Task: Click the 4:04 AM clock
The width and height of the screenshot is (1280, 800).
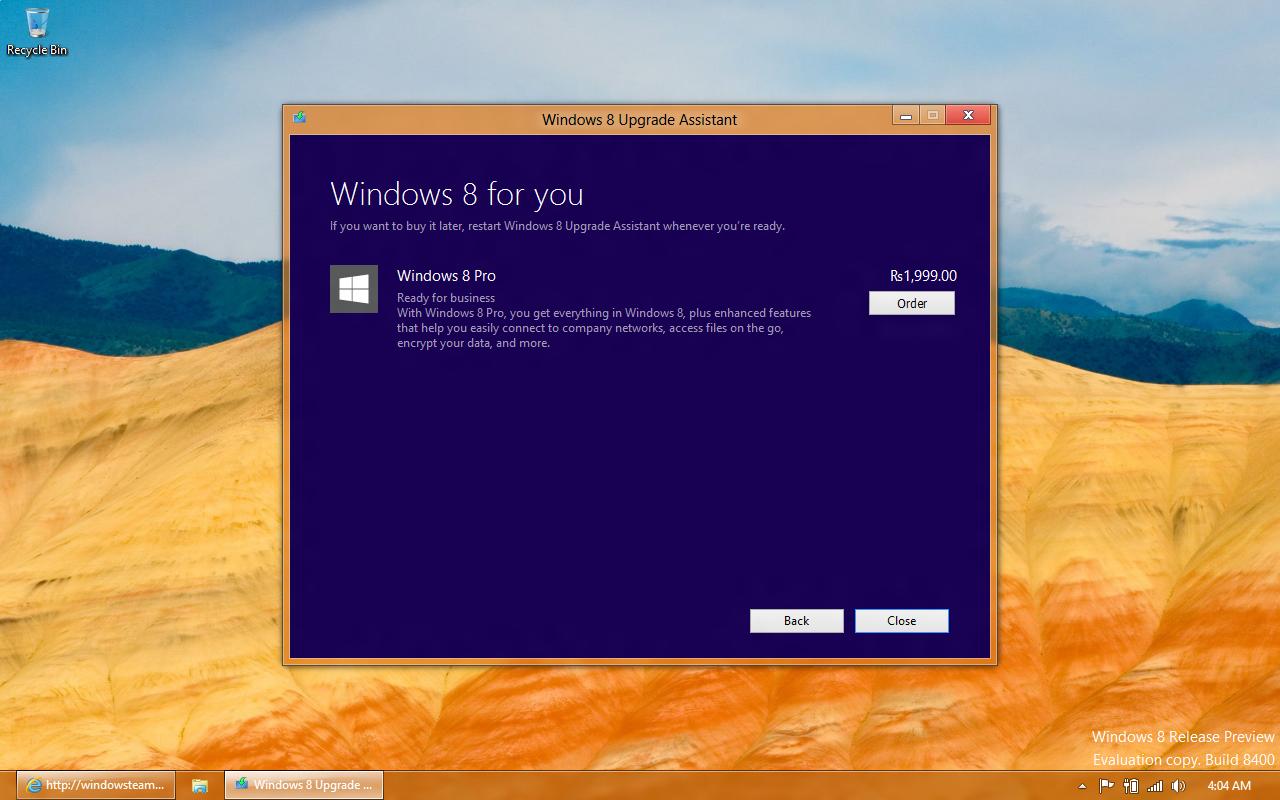Action: (1229, 786)
